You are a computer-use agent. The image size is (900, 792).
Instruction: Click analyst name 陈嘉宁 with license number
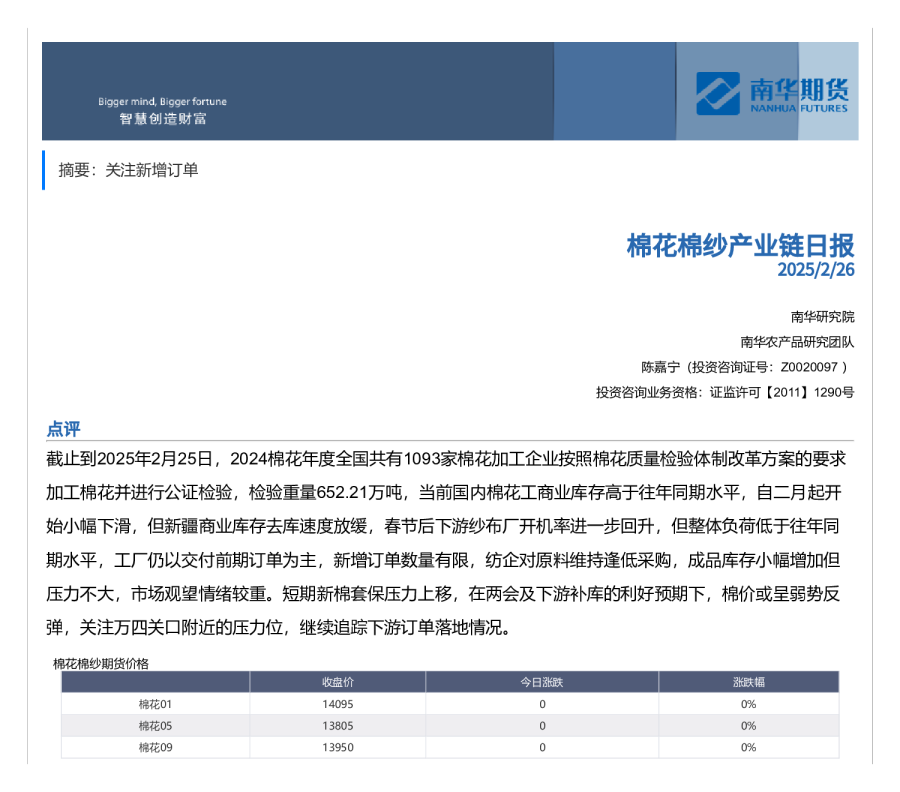[x=747, y=367]
